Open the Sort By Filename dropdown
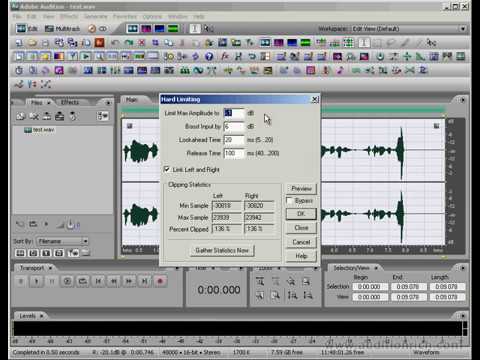 [x=85, y=241]
